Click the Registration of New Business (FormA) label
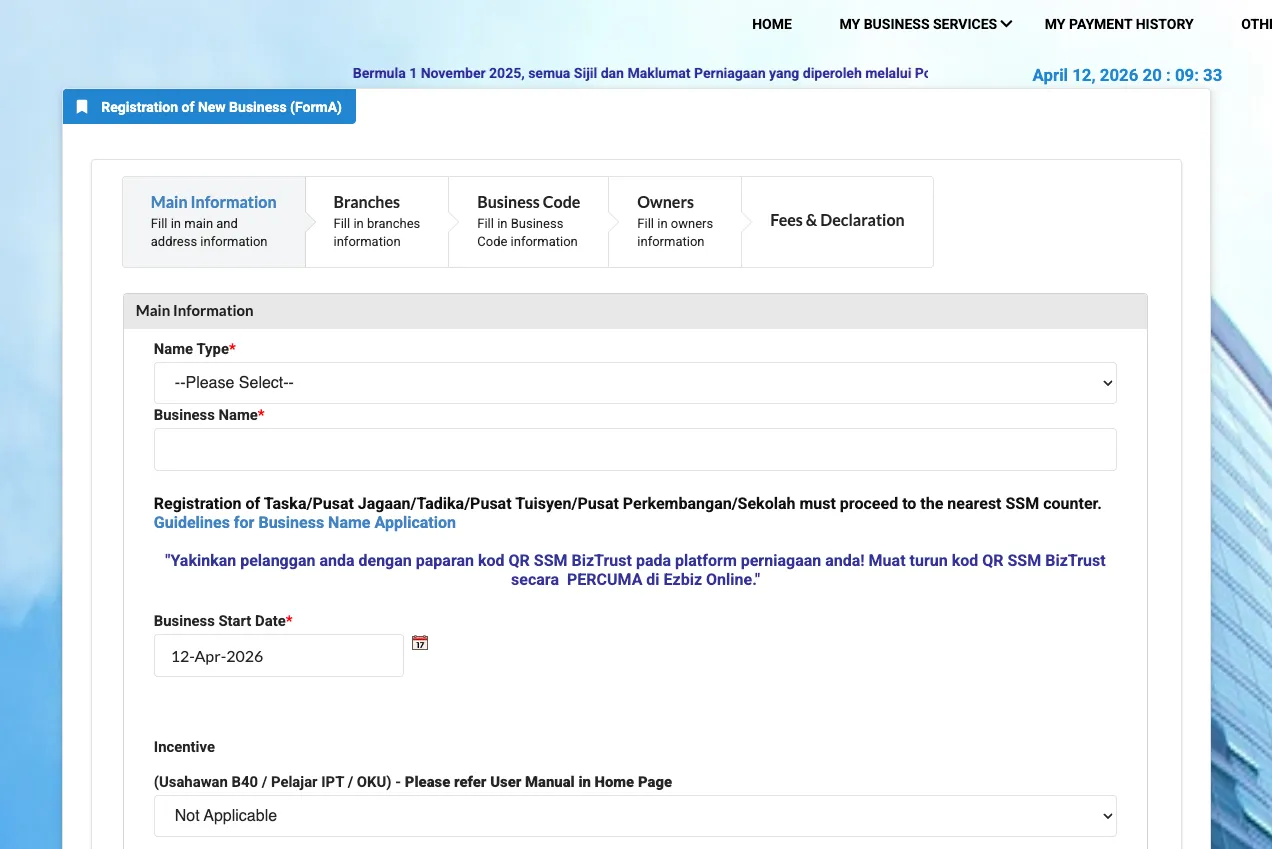1272x849 pixels. coord(221,107)
